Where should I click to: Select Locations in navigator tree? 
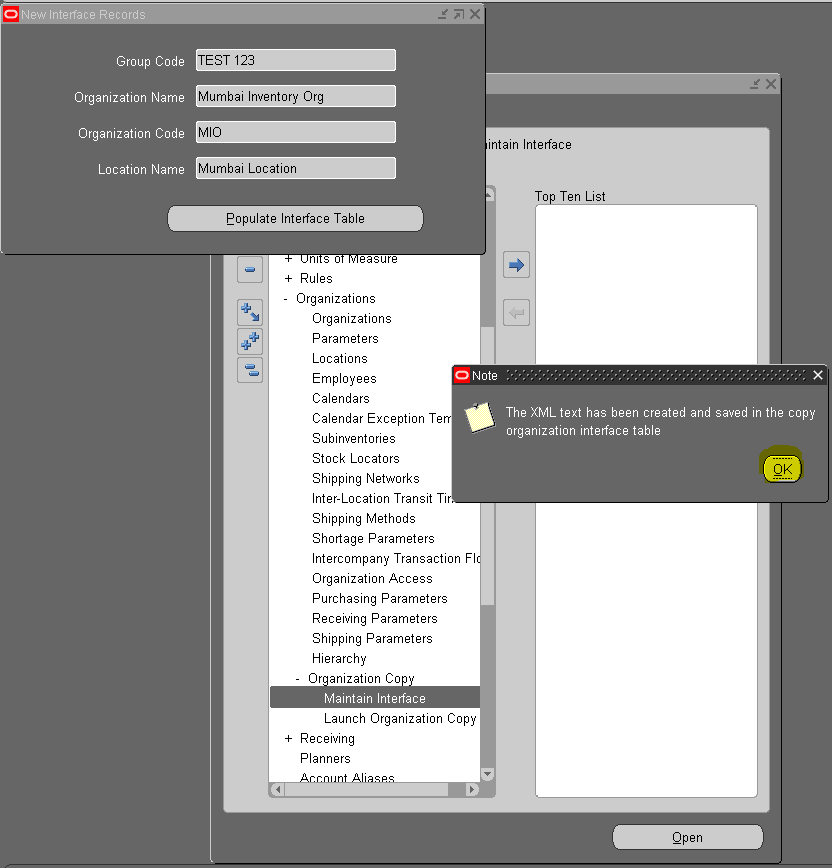point(339,359)
